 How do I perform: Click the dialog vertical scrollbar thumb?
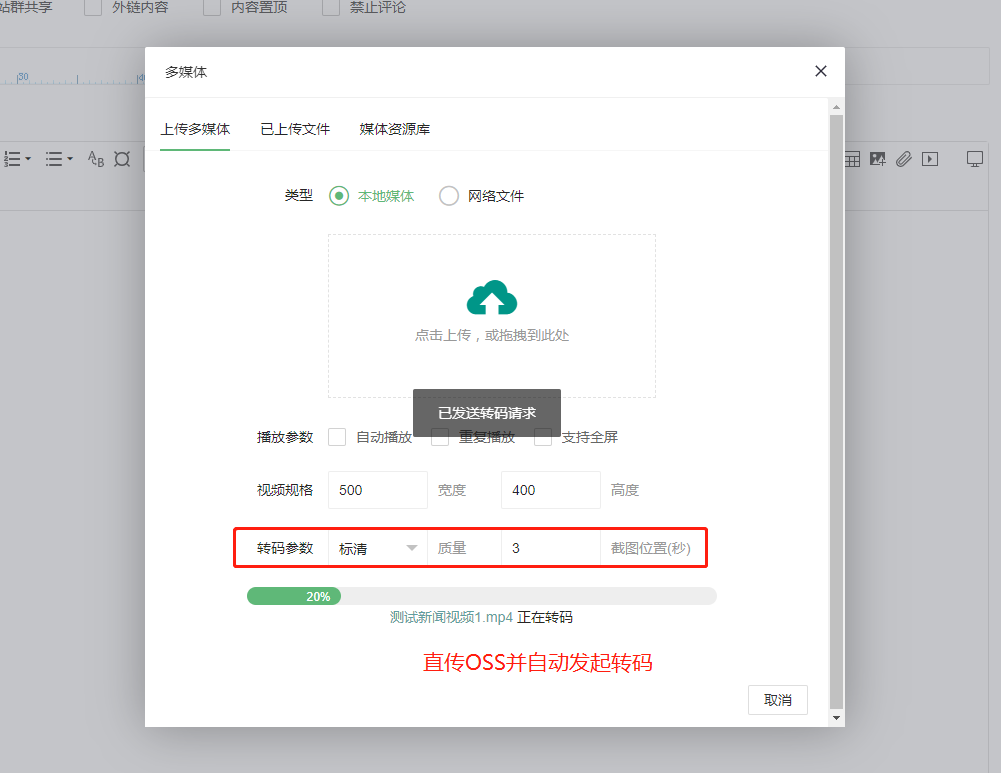[836, 412]
